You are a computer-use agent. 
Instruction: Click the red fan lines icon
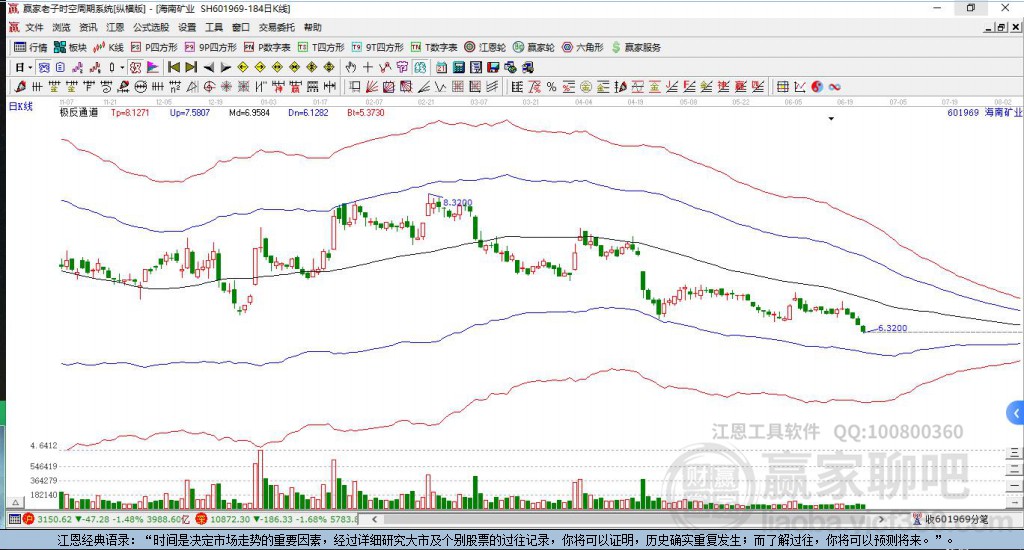coord(372,87)
